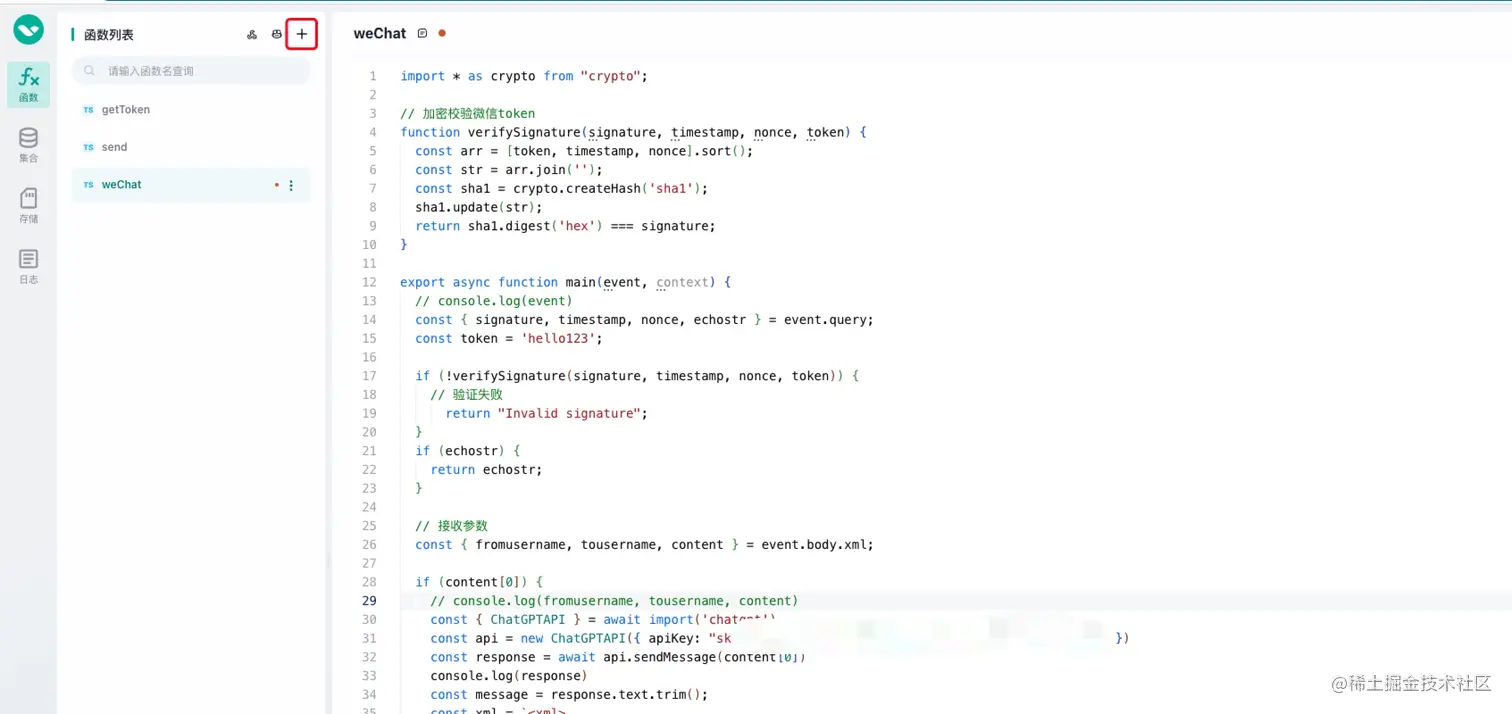Click the response.text.trim() line

pyautogui.click(x=569, y=694)
